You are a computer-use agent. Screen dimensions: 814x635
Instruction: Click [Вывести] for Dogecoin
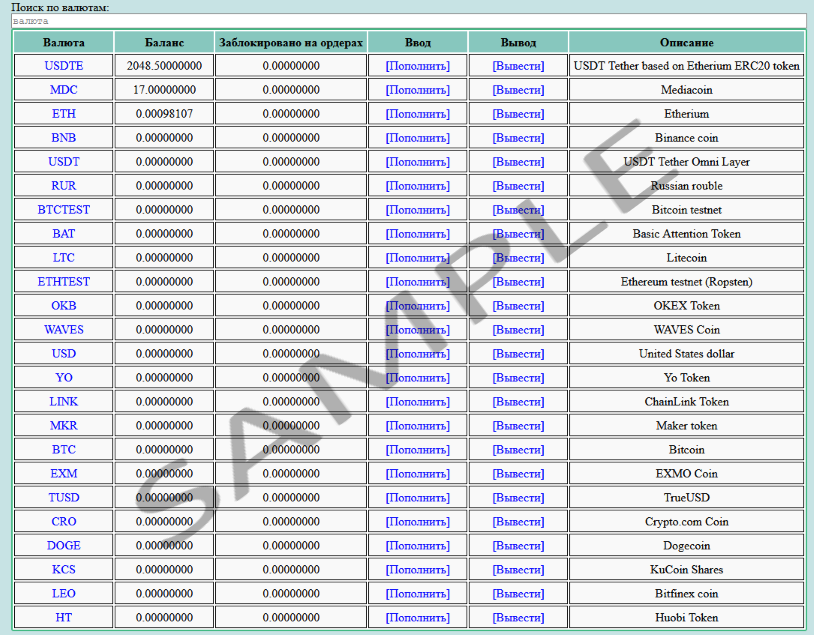click(518, 545)
